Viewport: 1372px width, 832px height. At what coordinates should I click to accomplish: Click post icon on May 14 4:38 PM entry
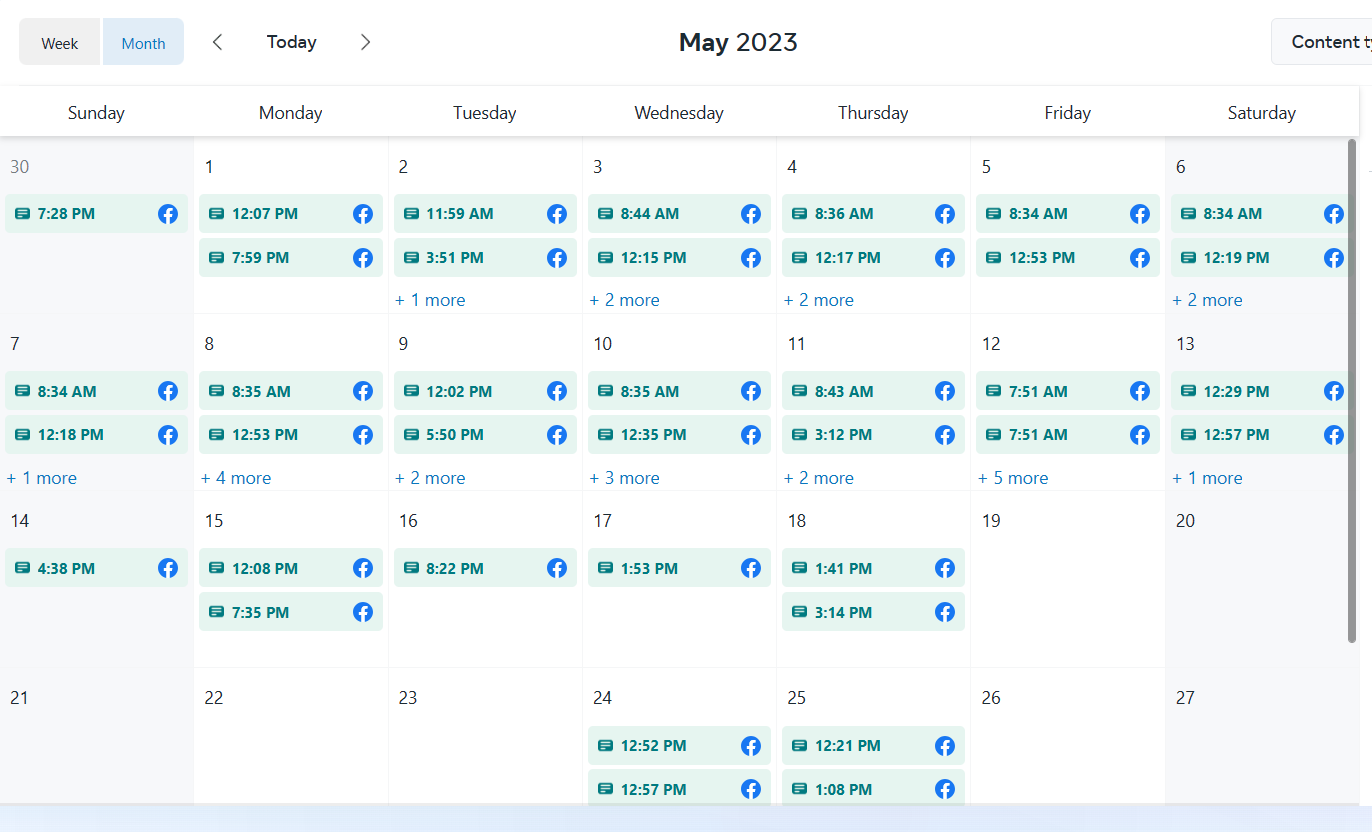click(x=22, y=568)
